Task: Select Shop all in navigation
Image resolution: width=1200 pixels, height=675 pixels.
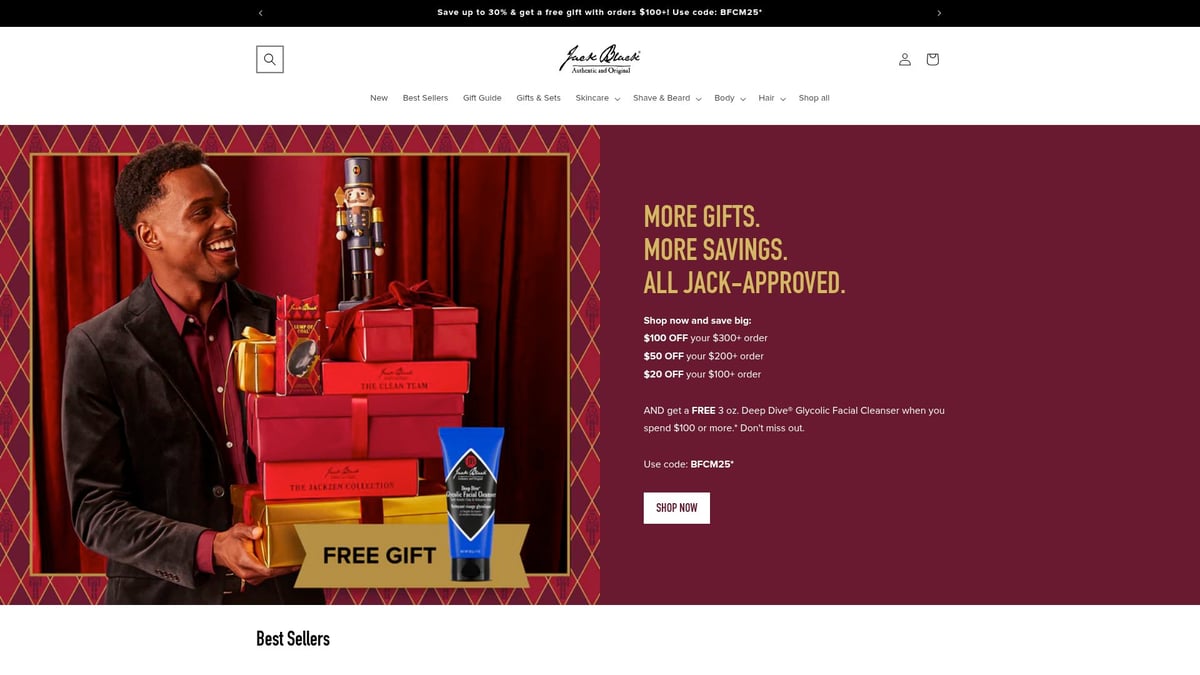Action: tap(814, 98)
